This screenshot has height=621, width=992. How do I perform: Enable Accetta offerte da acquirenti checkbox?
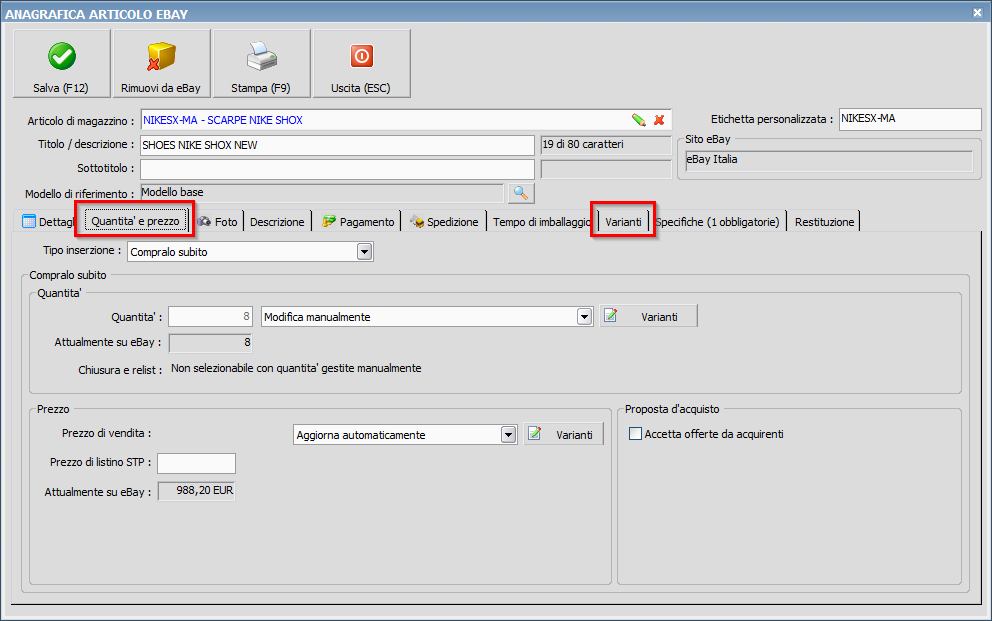(x=635, y=434)
